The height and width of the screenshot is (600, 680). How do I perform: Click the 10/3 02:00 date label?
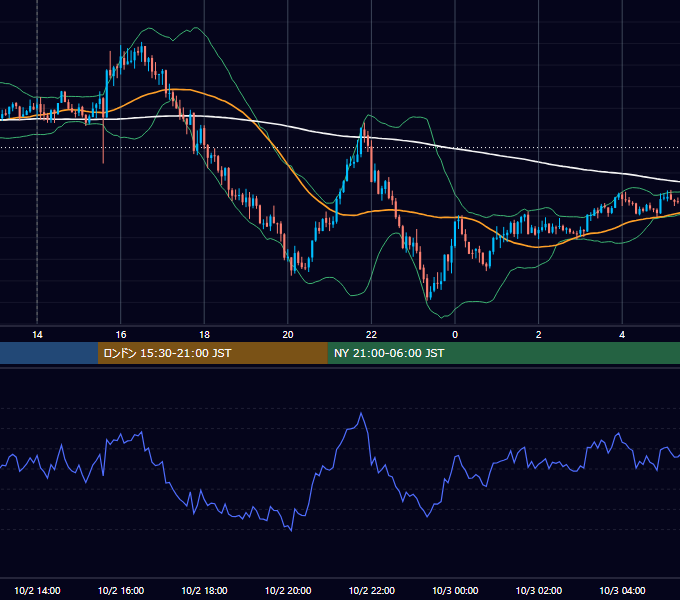539,590
